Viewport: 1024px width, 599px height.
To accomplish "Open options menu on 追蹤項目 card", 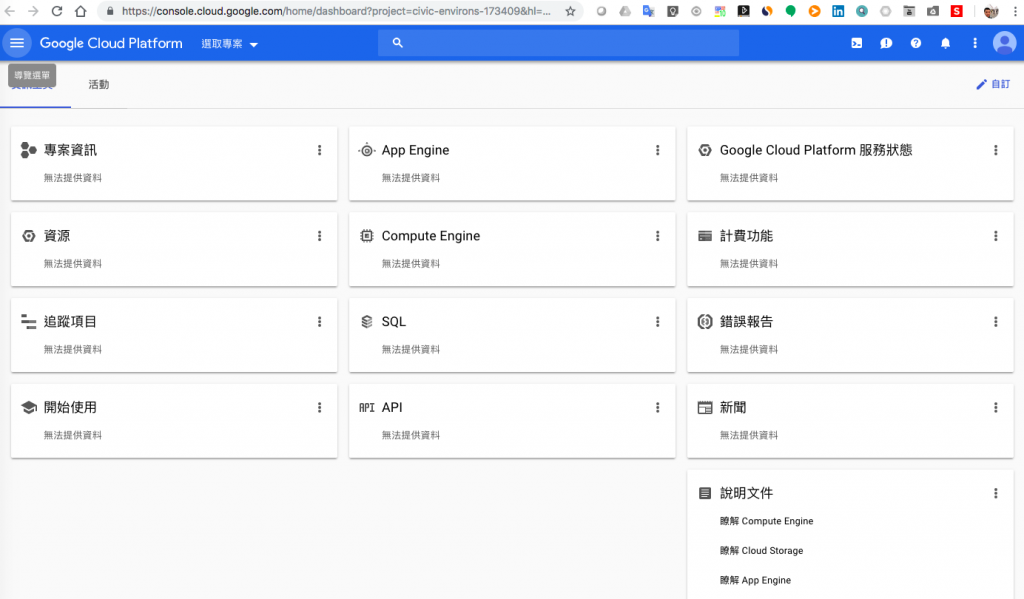I will [x=319, y=321].
